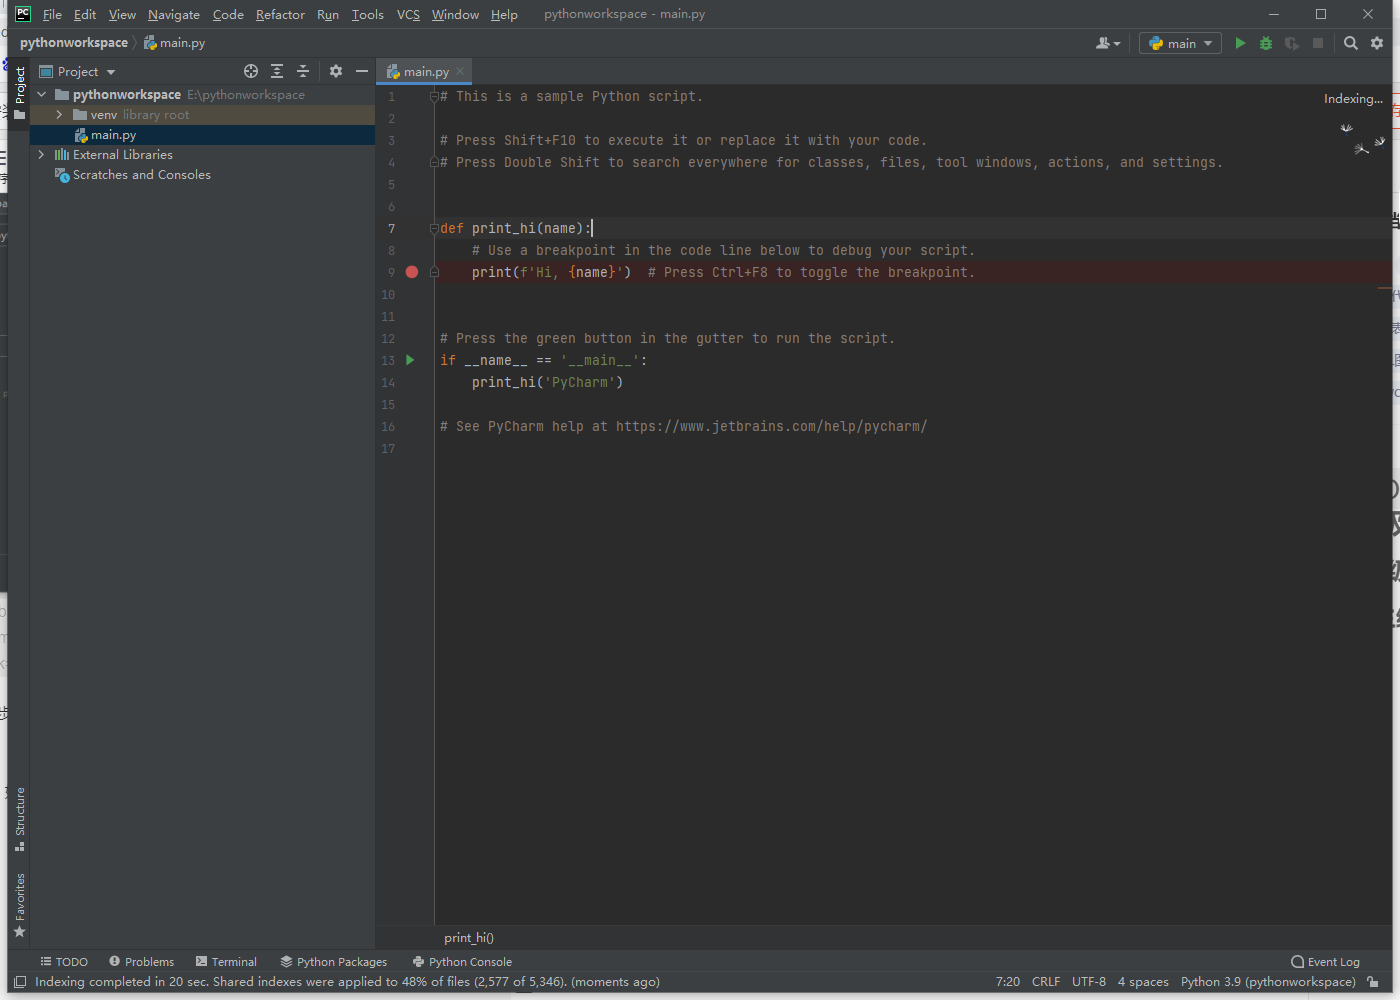Expand the venv folder node
1400x1000 pixels.
59,115
